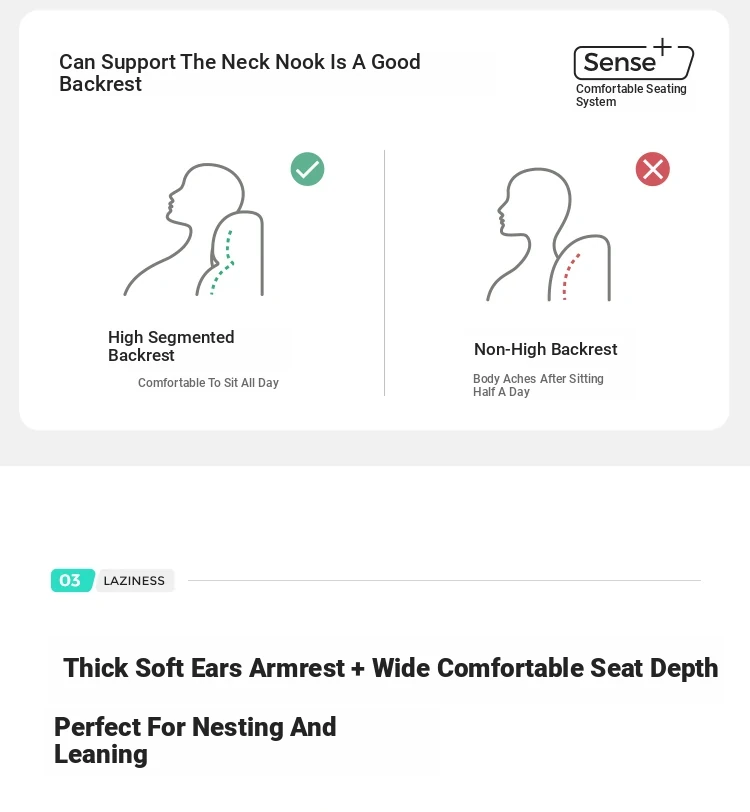Click the Thick Soft Ears Armrest headline
Viewport: 750px width, 812px height.
pyautogui.click(x=391, y=668)
